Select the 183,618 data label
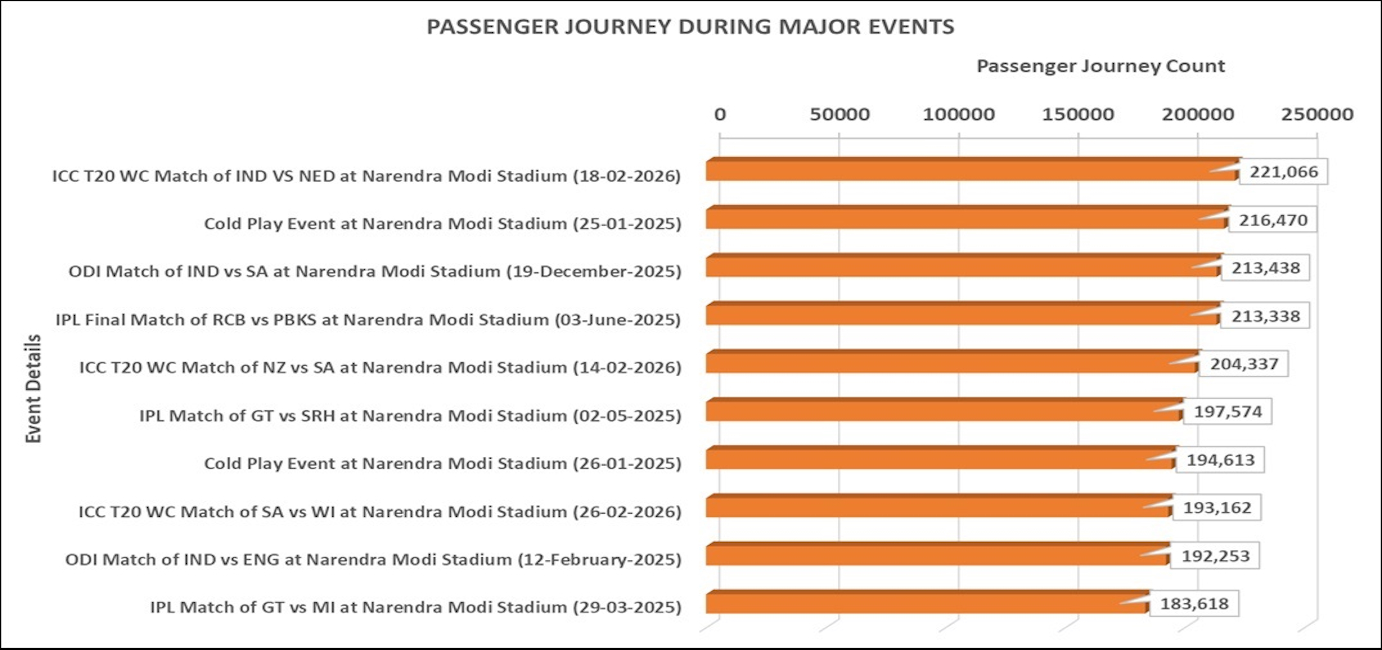Screen dimensions: 1382x650 tap(1194, 604)
